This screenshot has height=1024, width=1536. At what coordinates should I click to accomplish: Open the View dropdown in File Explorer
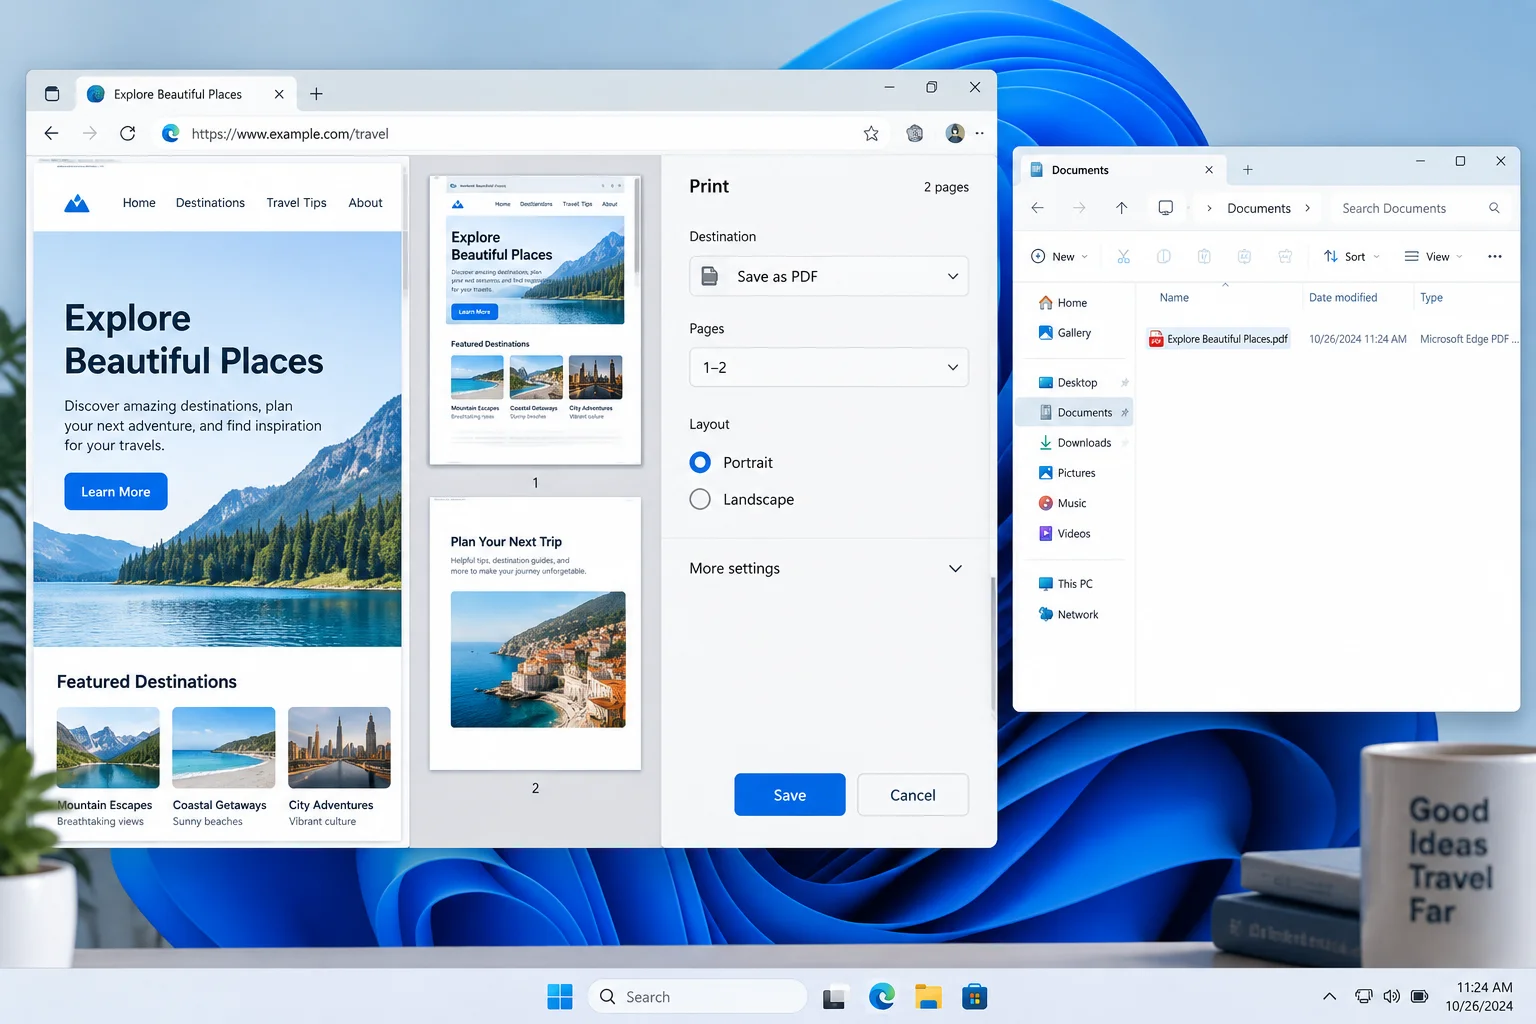[1433, 257]
